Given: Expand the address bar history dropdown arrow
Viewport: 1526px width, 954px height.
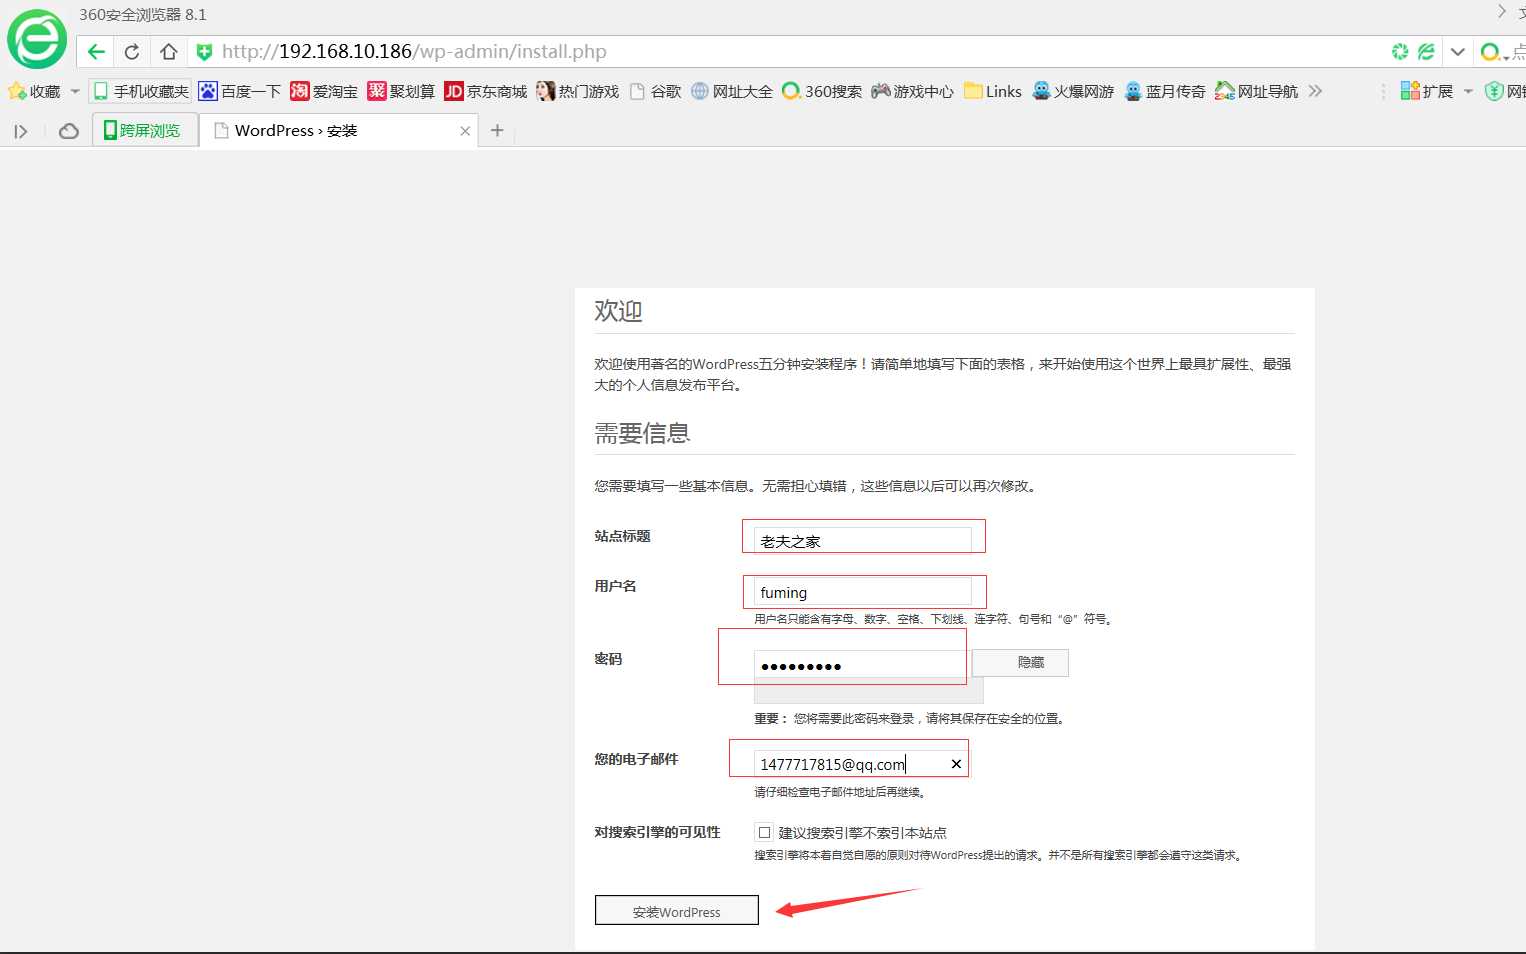Looking at the screenshot, I should [1458, 52].
